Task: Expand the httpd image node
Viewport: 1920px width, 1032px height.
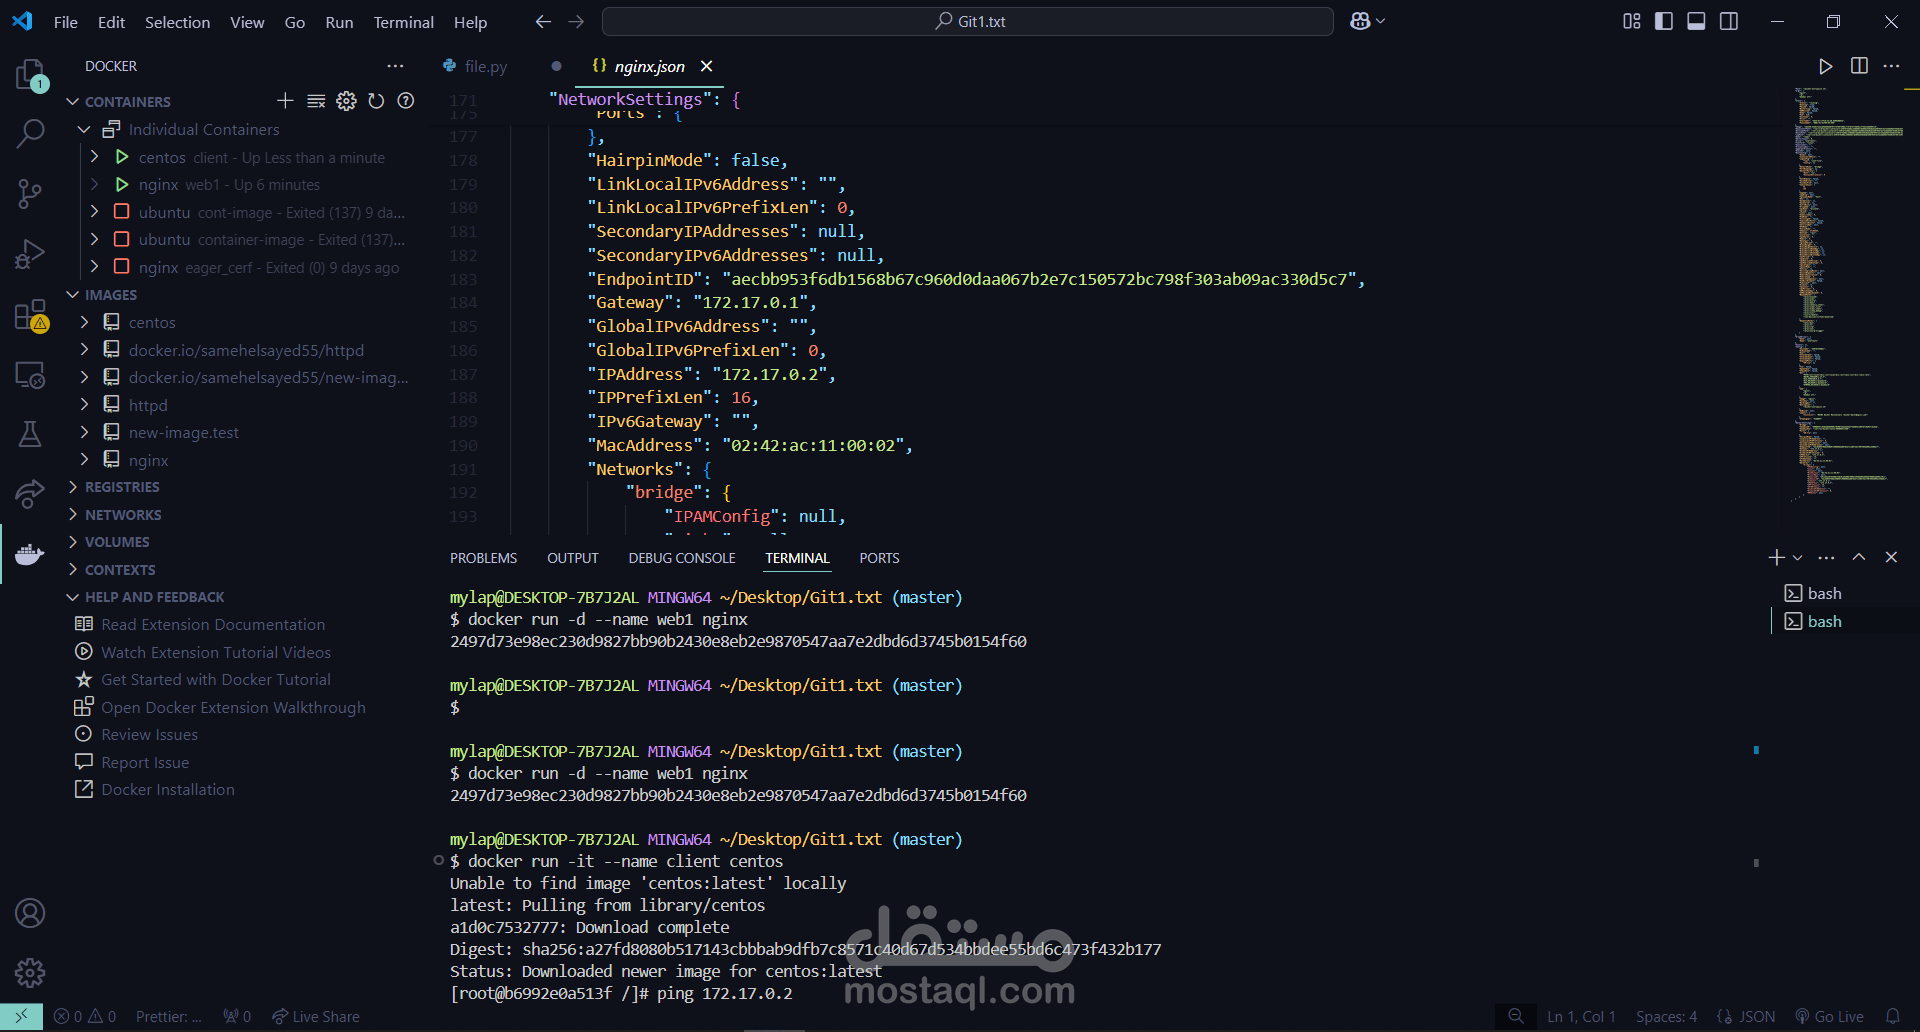Action: pos(84,405)
